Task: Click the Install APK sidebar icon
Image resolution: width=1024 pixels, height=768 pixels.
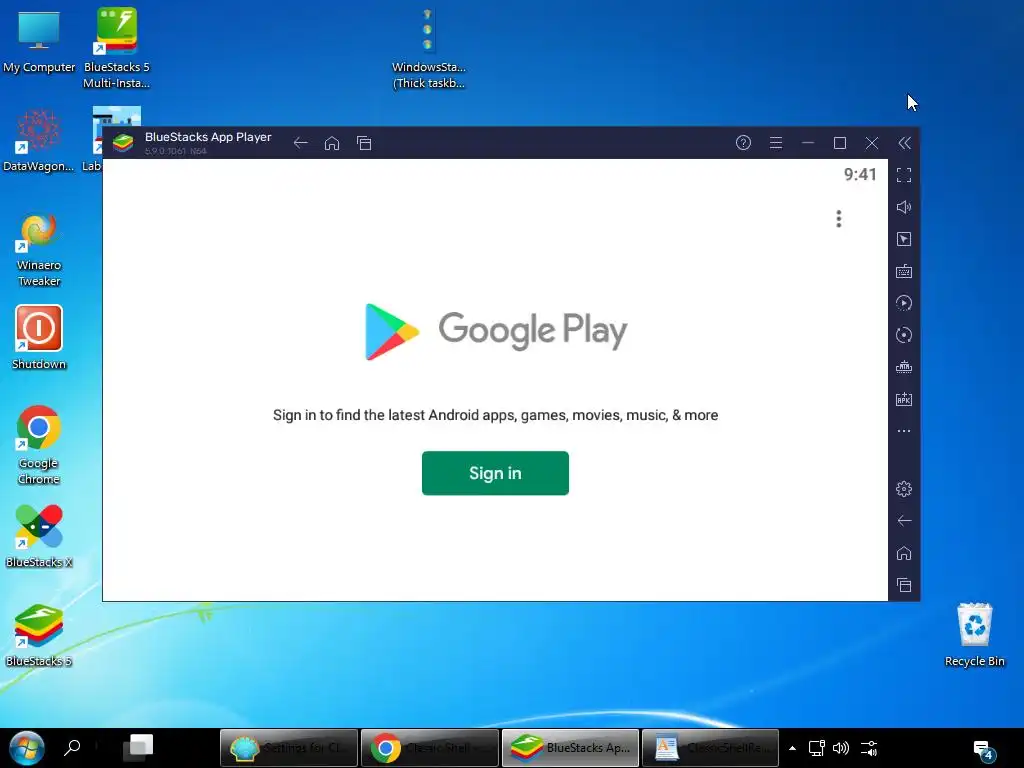Action: (x=904, y=399)
